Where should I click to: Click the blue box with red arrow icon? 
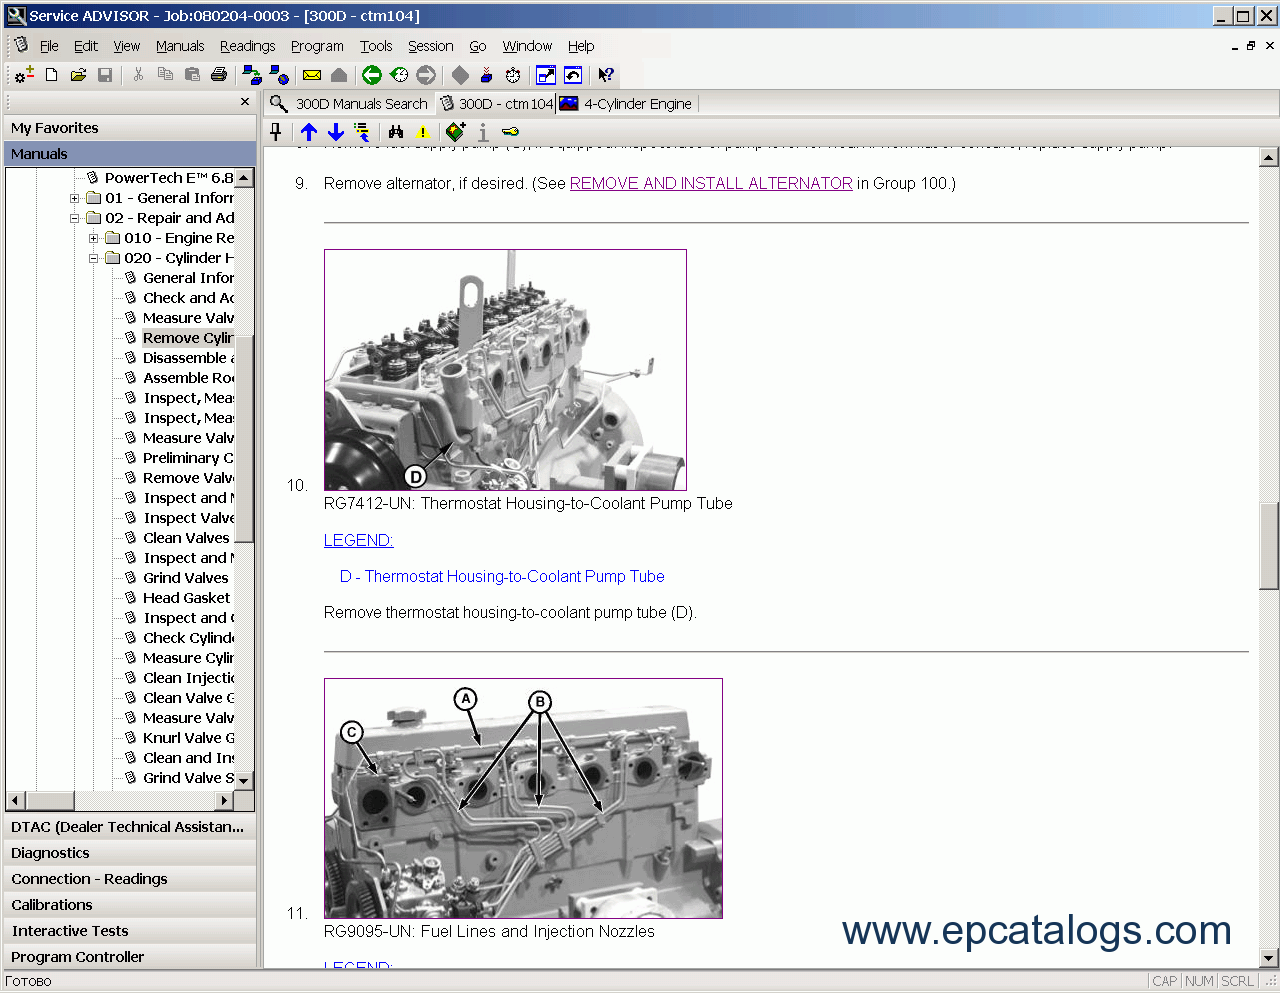487,75
